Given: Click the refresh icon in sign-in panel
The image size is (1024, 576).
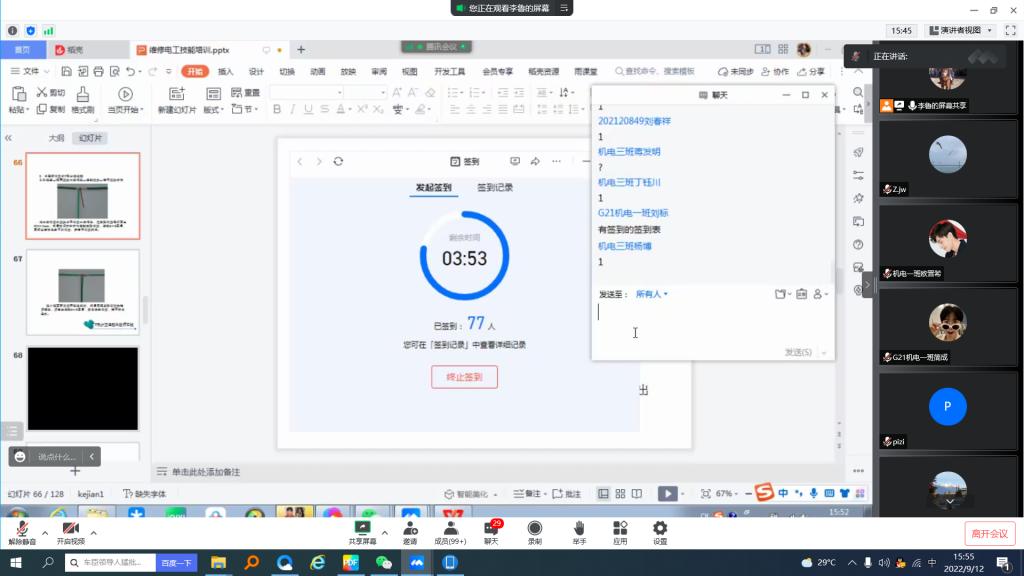Looking at the screenshot, I should tap(338, 161).
